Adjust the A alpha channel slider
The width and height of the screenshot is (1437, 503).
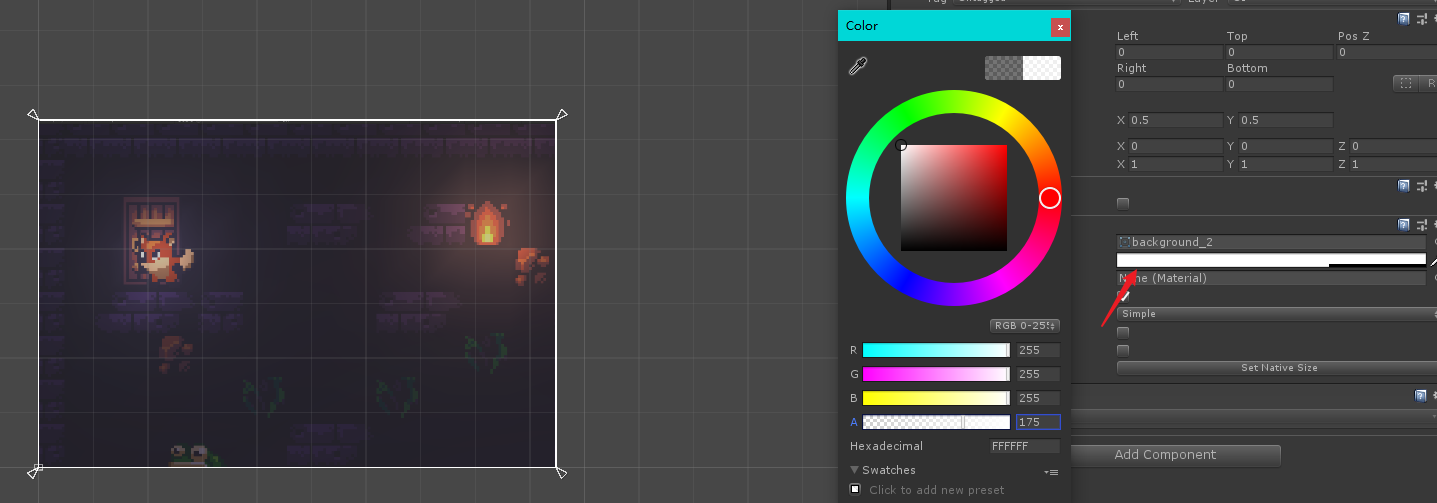pos(936,422)
